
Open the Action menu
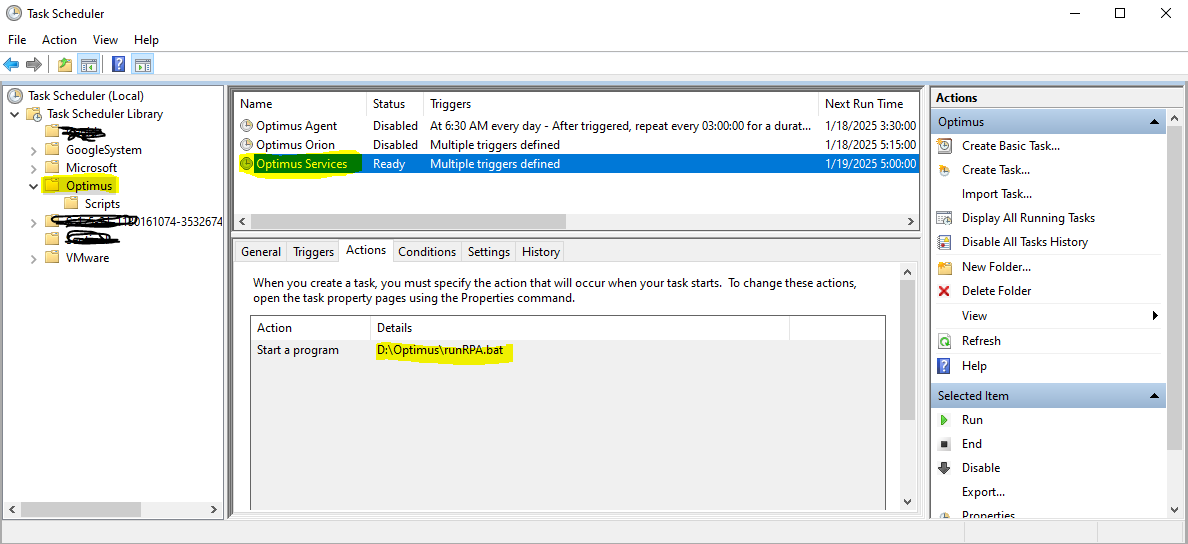(59, 40)
